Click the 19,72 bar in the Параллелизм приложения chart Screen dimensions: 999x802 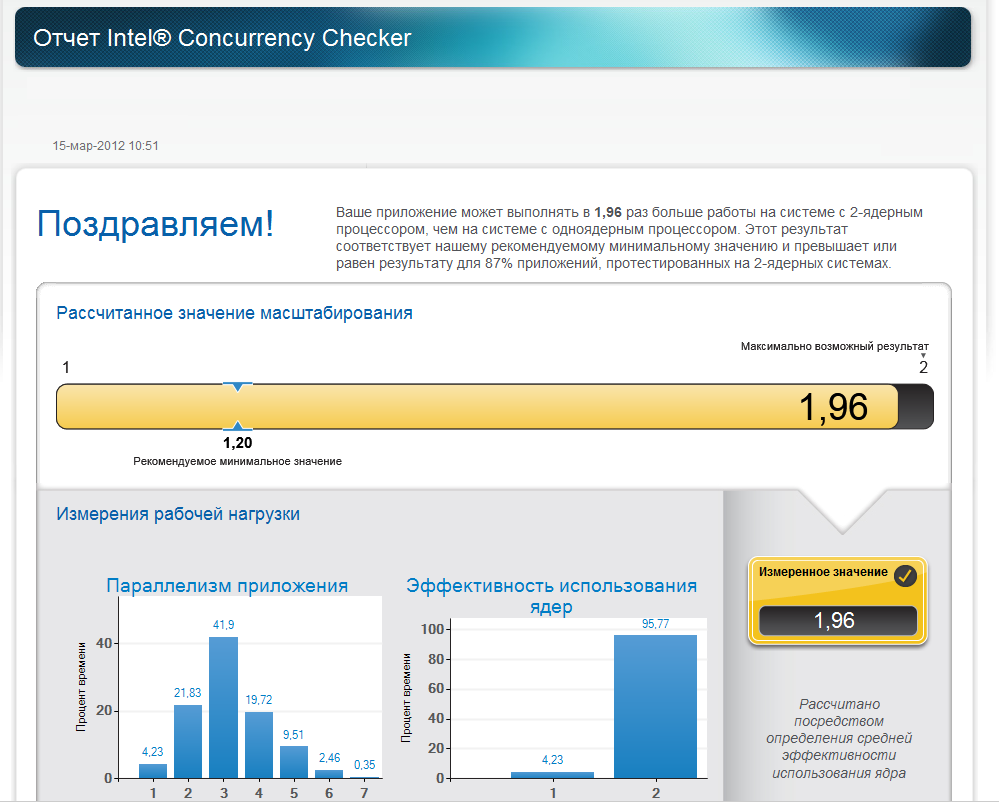pos(259,745)
